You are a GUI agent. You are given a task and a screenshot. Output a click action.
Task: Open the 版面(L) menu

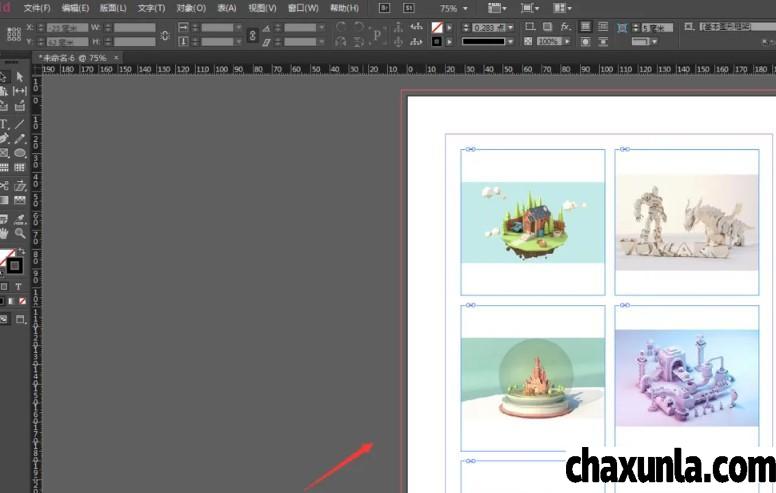(x=113, y=8)
